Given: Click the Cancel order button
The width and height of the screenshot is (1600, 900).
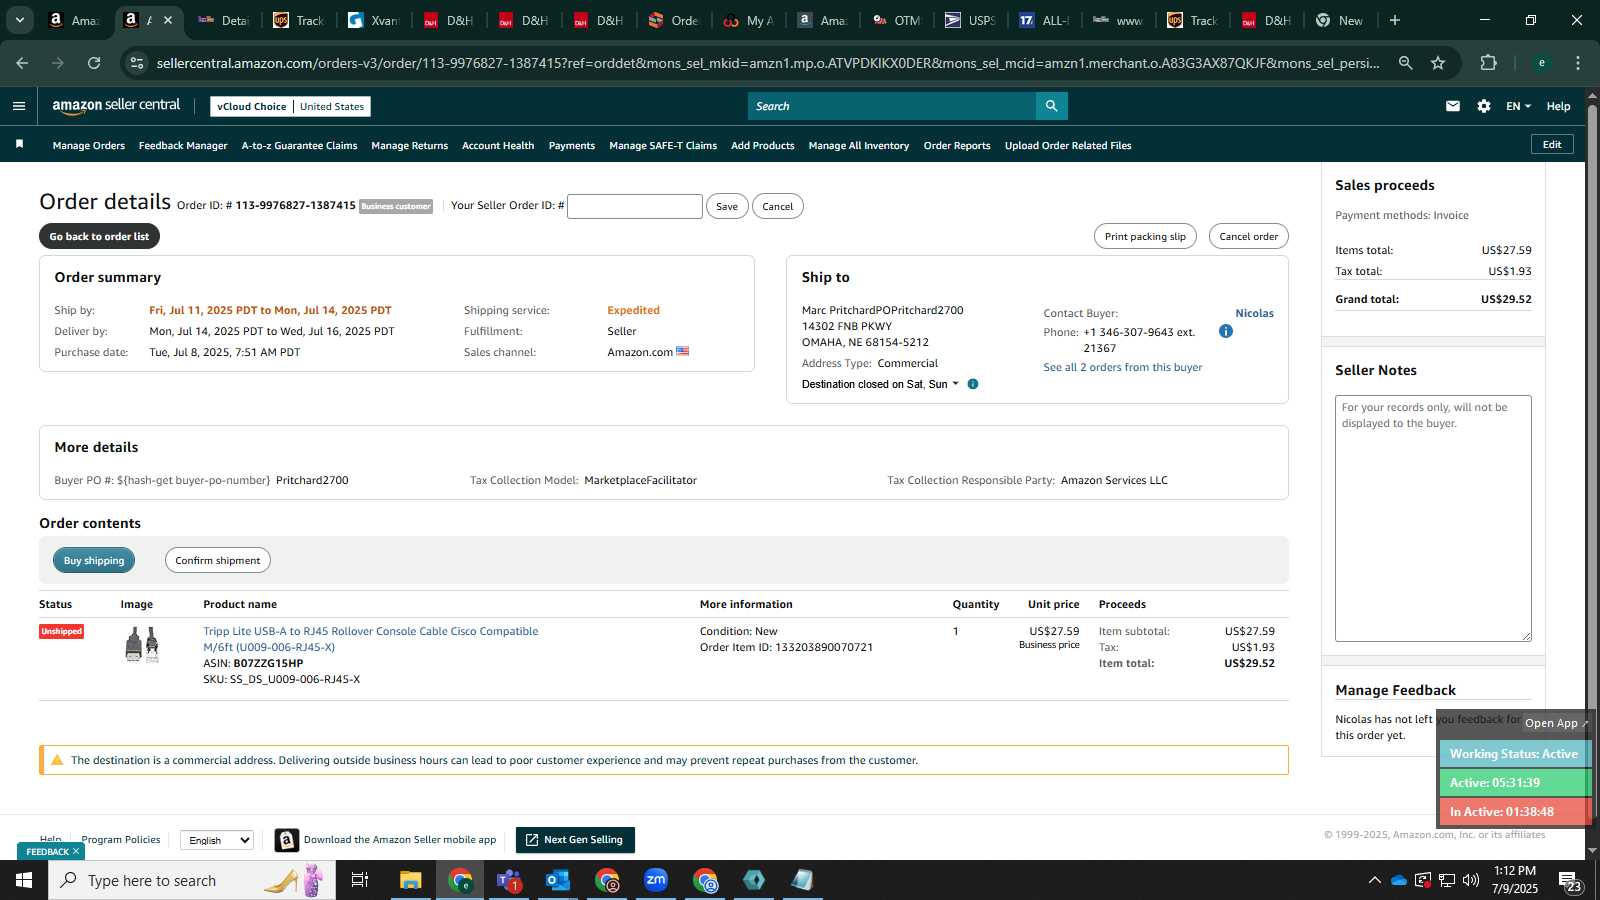Looking at the screenshot, I should coord(1248,236).
